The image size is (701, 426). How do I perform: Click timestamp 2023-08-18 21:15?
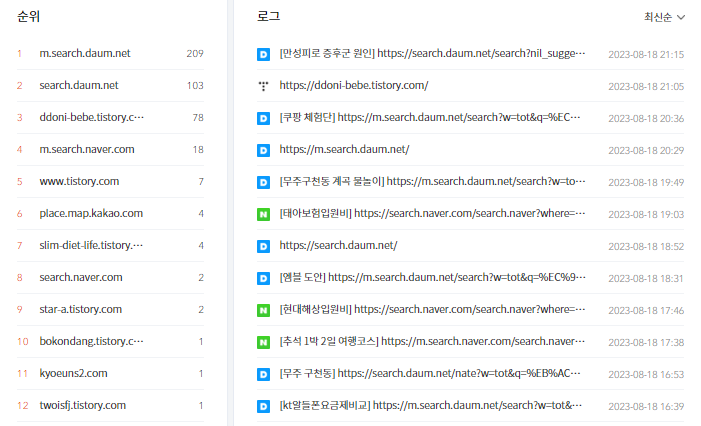point(646,55)
